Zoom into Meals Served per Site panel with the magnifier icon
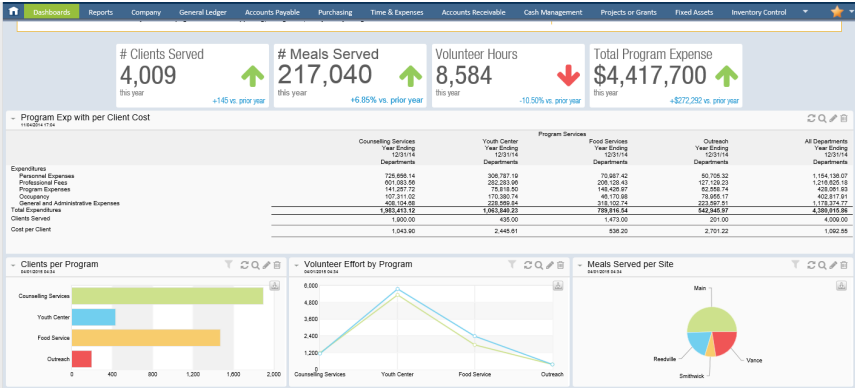This screenshot has width=855, height=388. pos(822,265)
